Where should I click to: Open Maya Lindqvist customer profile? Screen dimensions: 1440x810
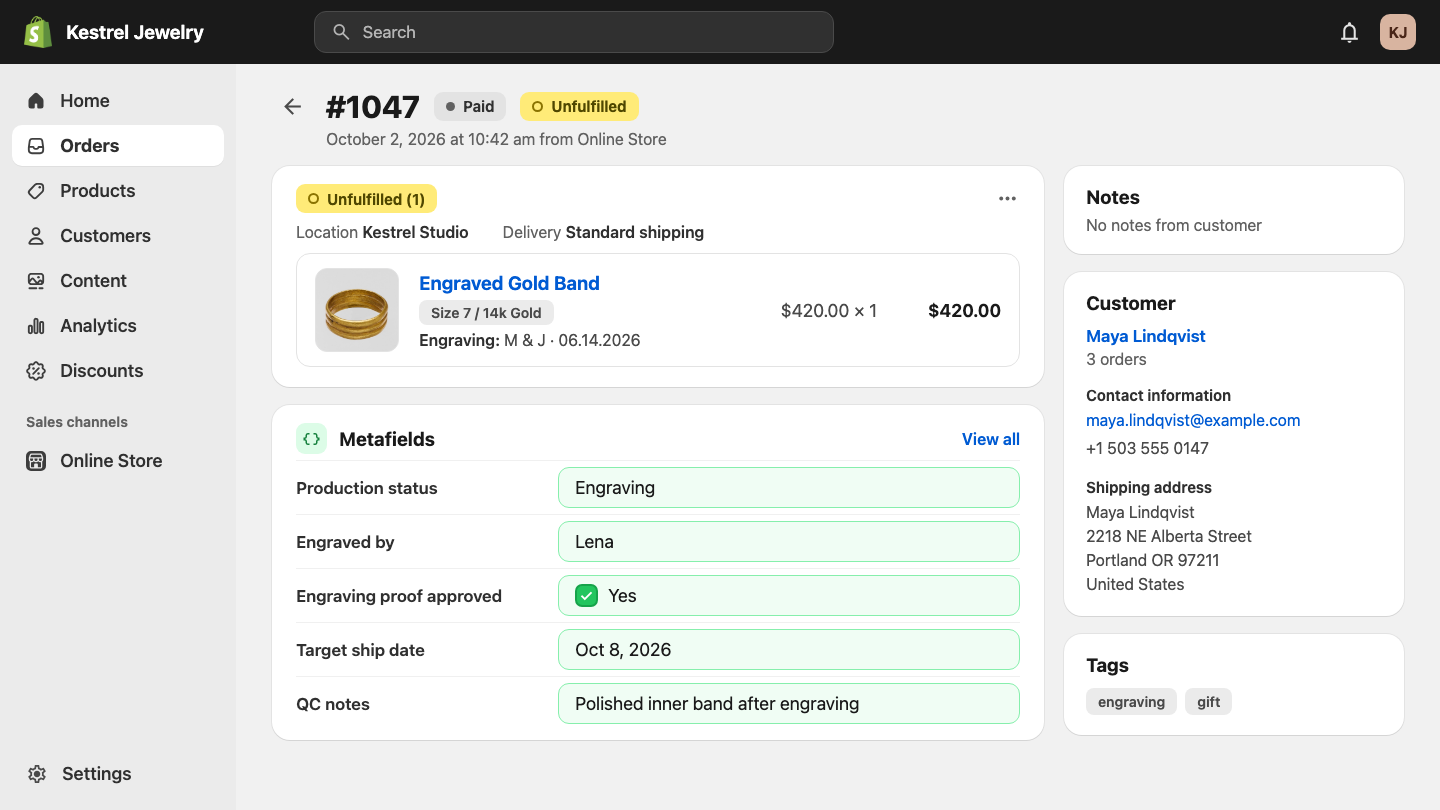point(1146,336)
